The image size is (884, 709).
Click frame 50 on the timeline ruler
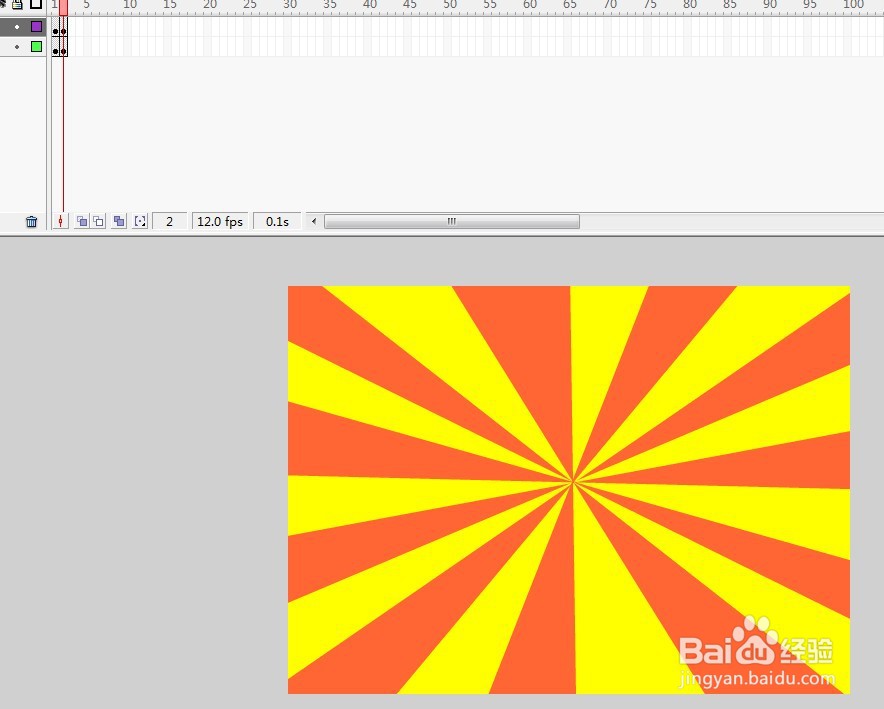coord(450,5)
